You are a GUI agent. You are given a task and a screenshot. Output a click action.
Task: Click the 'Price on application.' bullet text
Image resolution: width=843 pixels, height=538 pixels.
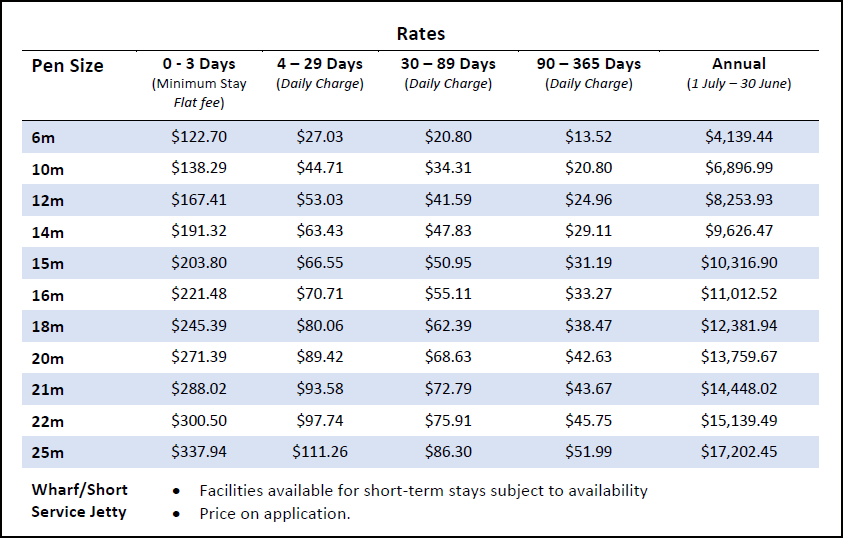tap(275, 514)
